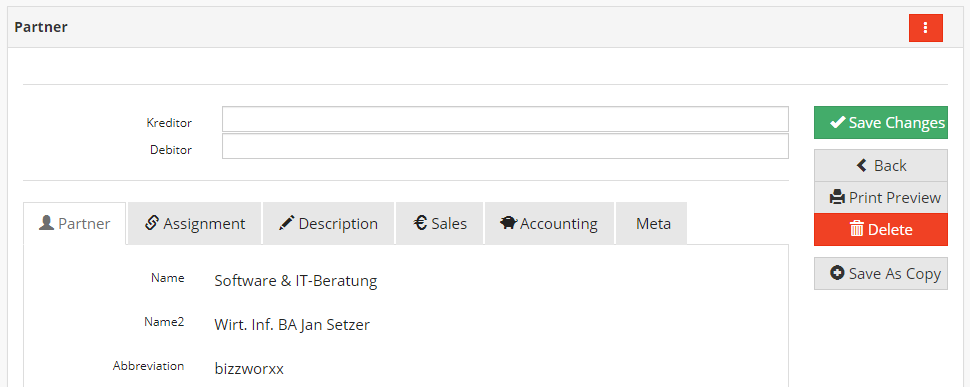Switch to the Meta tab
The height and width of the screenshot is (387, 970).
coord(651,223)
